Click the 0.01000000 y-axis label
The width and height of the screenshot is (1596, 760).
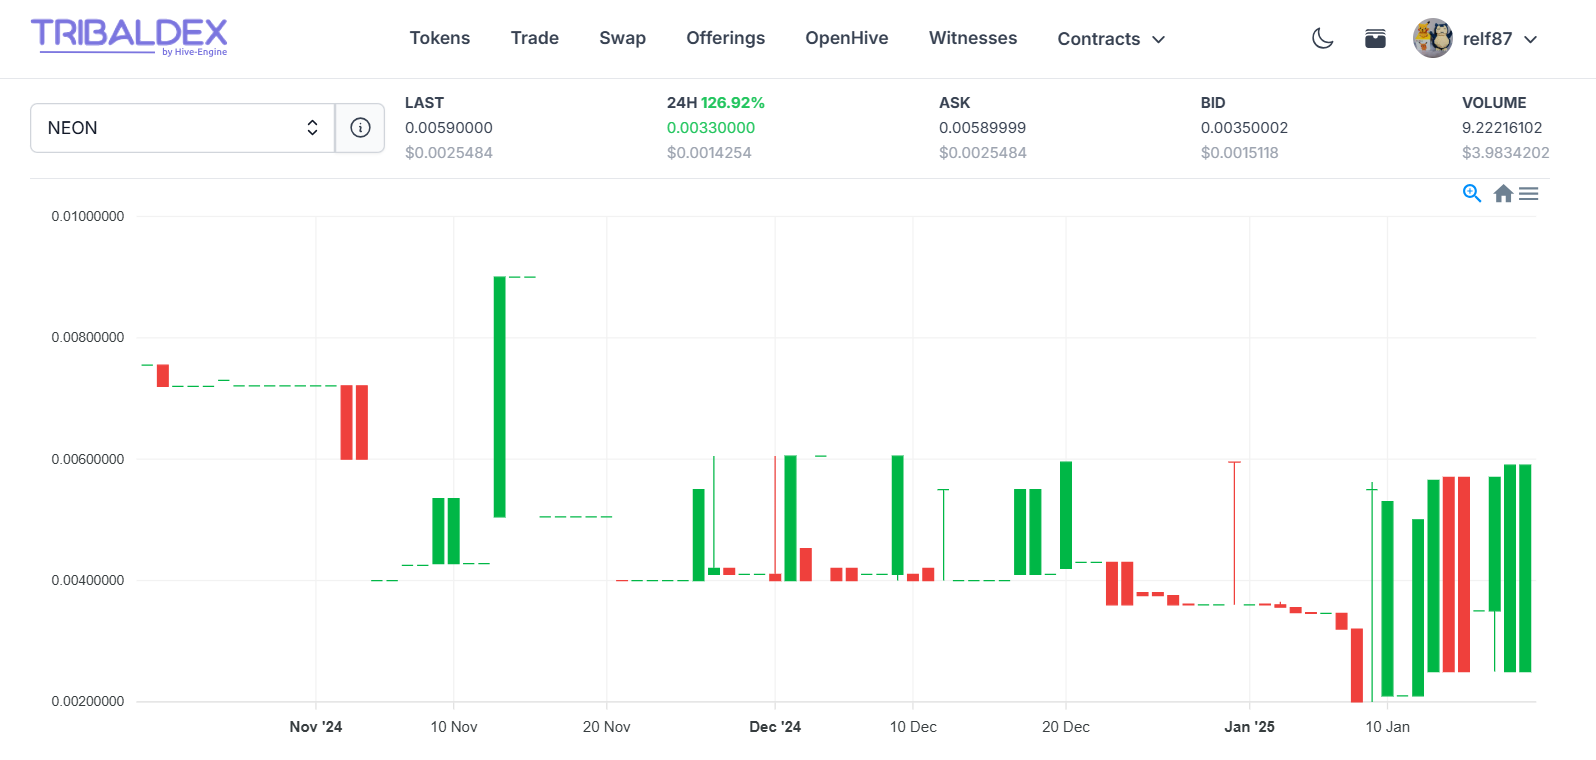[88, 216]
